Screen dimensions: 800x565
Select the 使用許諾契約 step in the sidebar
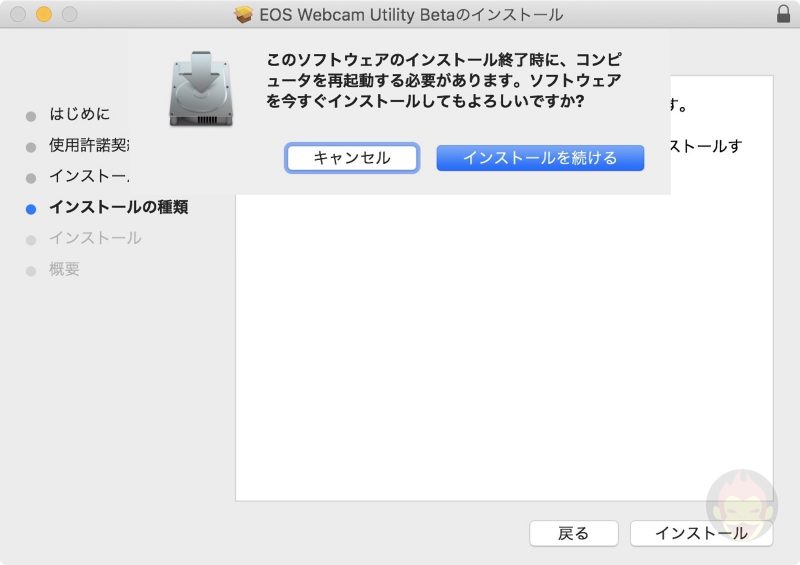click(x=89, y=145)
